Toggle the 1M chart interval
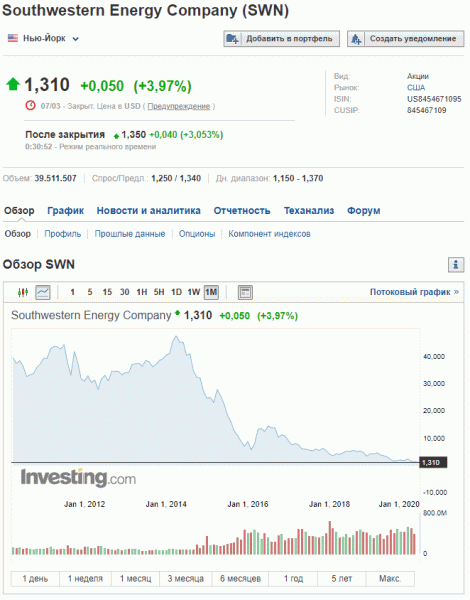The width and height of the screenshot is (470, 600). coord(211,292)
